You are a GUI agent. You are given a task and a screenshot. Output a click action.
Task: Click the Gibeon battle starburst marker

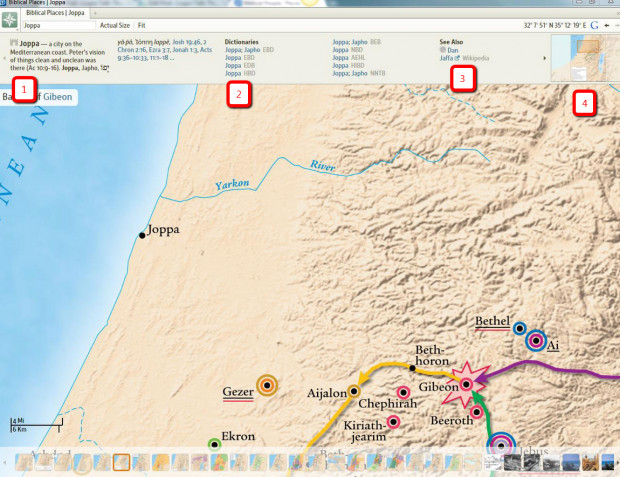(466, 384)
